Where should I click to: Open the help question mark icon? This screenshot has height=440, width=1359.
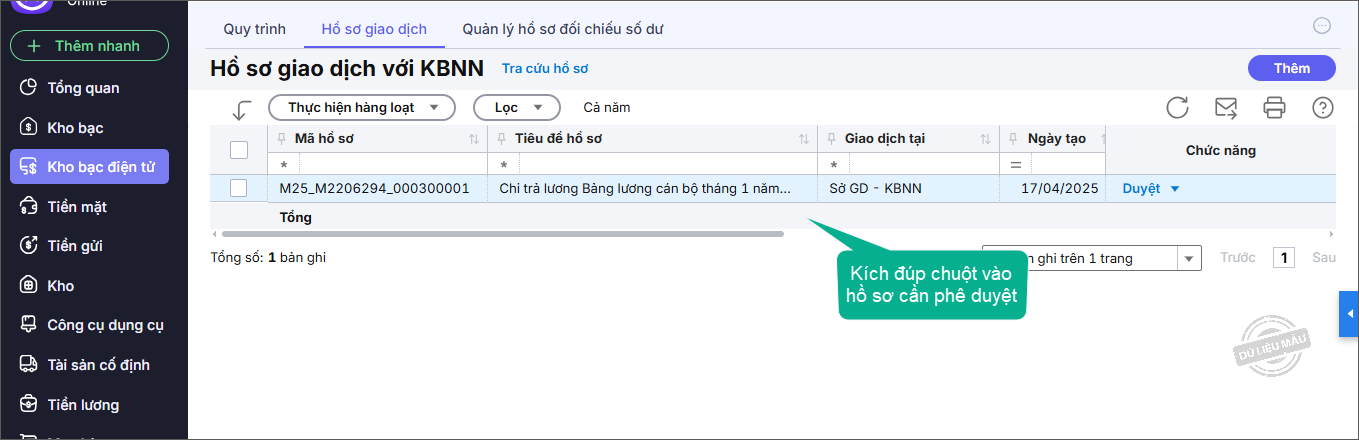tap(1323, 107)
